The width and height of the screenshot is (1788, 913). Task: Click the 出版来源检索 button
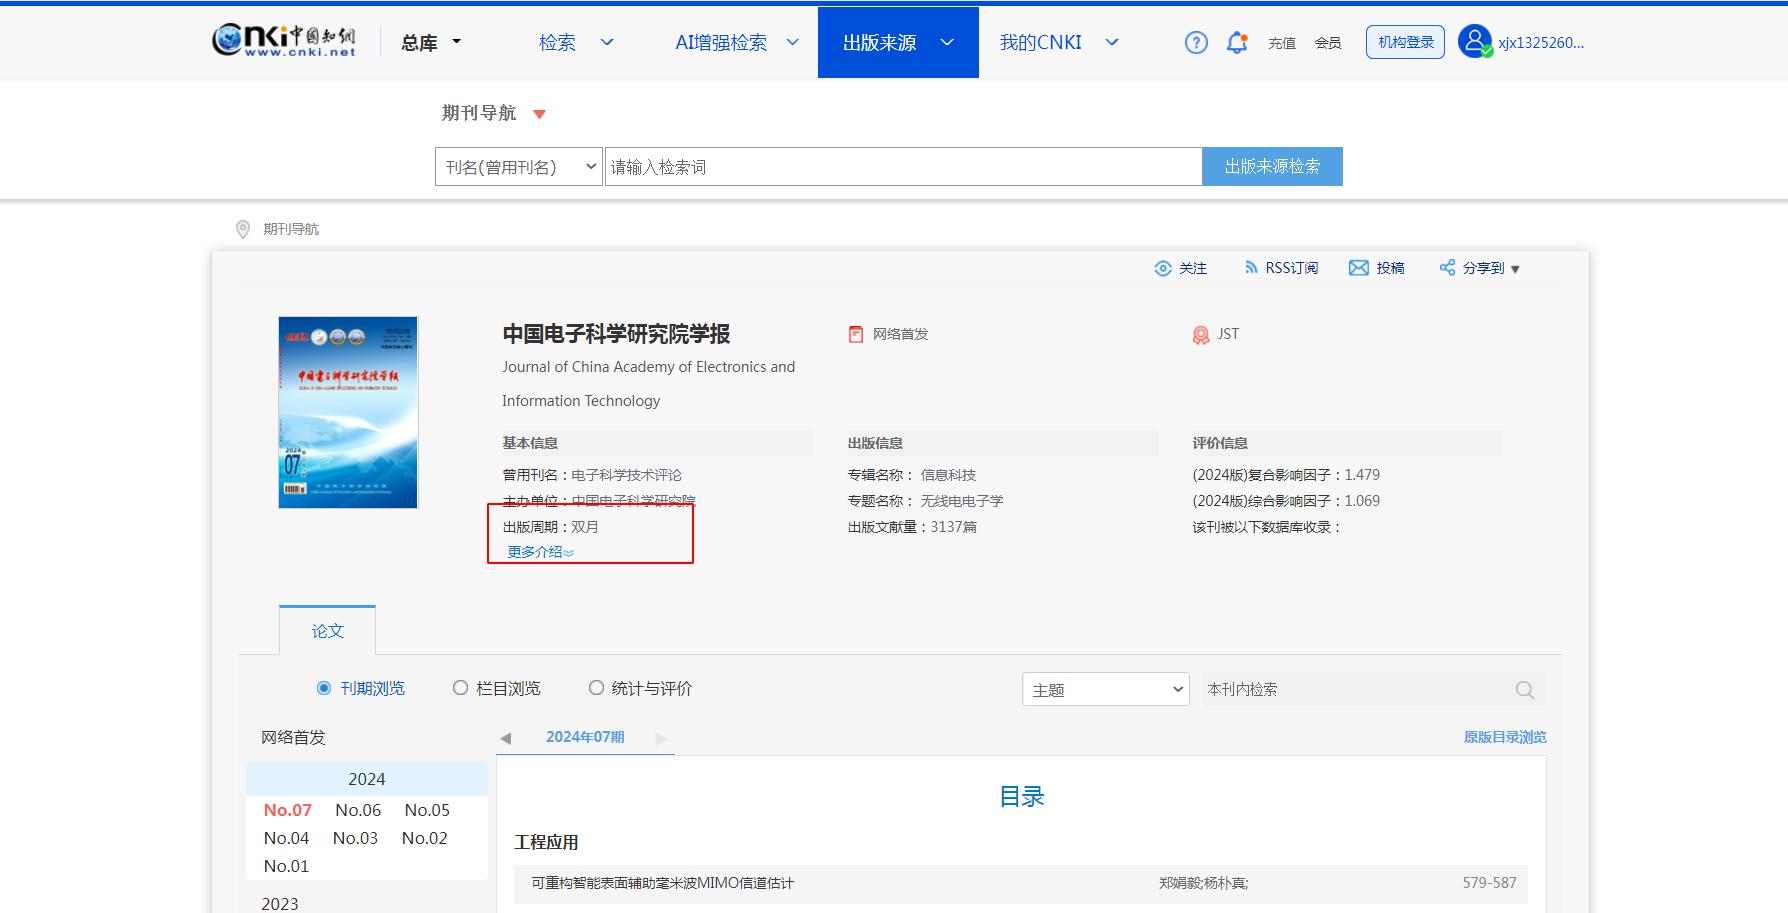1272,167
